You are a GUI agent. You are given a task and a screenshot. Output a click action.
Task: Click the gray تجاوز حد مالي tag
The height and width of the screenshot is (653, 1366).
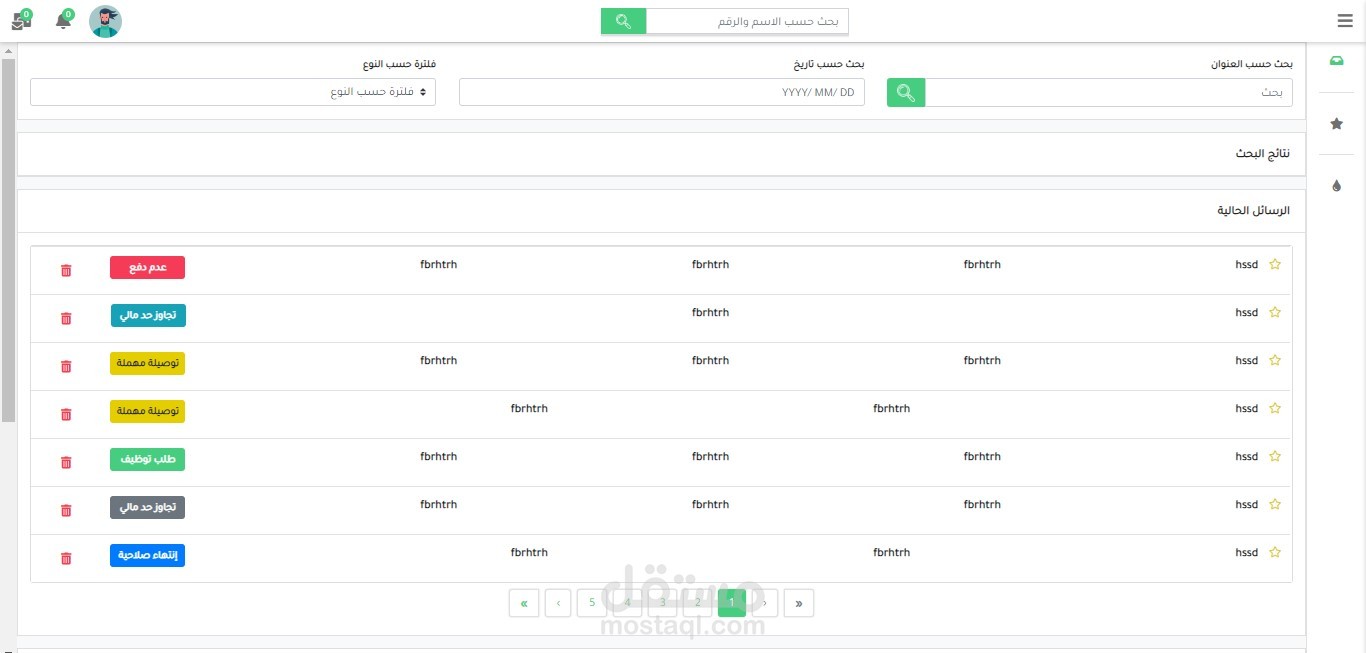tap(147, 507)
